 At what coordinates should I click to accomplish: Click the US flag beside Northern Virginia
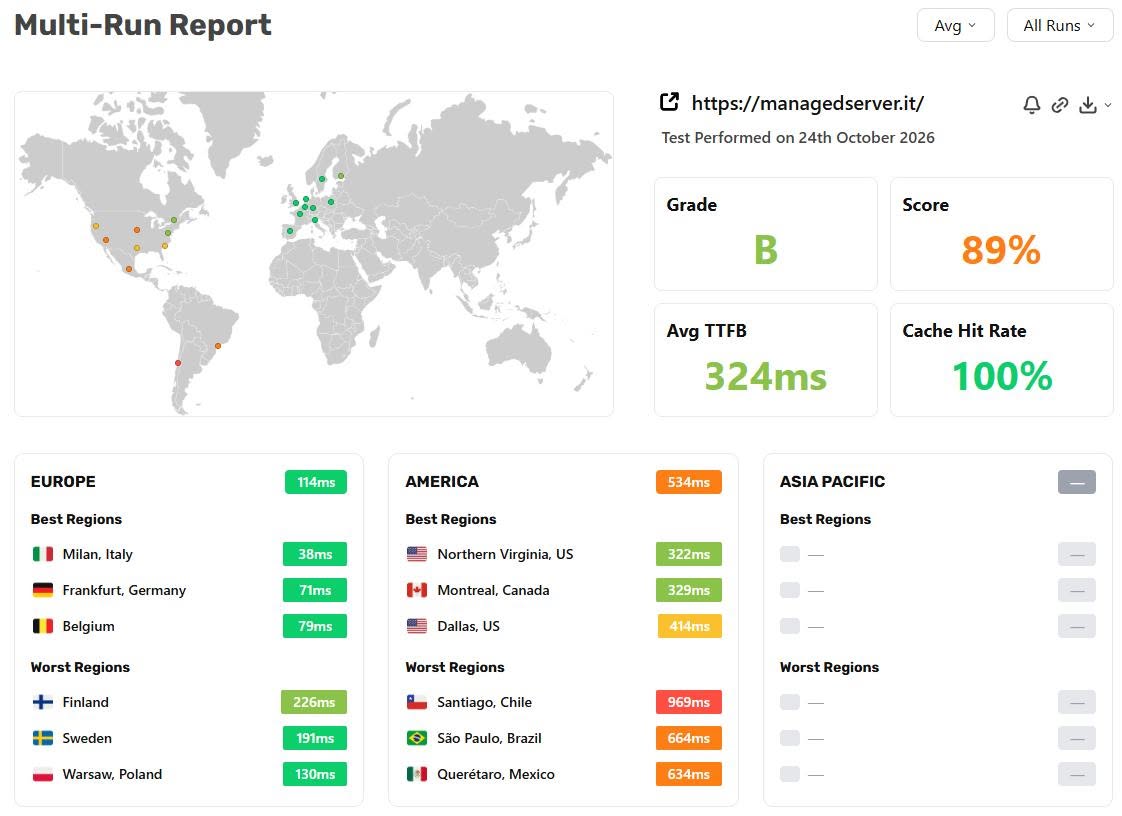click(416, 554)
